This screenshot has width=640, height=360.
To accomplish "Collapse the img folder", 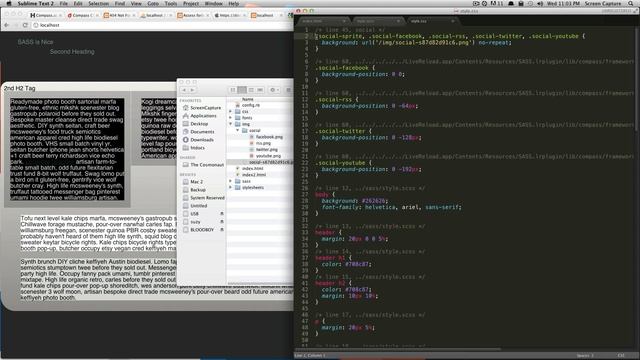I will 231,124.
